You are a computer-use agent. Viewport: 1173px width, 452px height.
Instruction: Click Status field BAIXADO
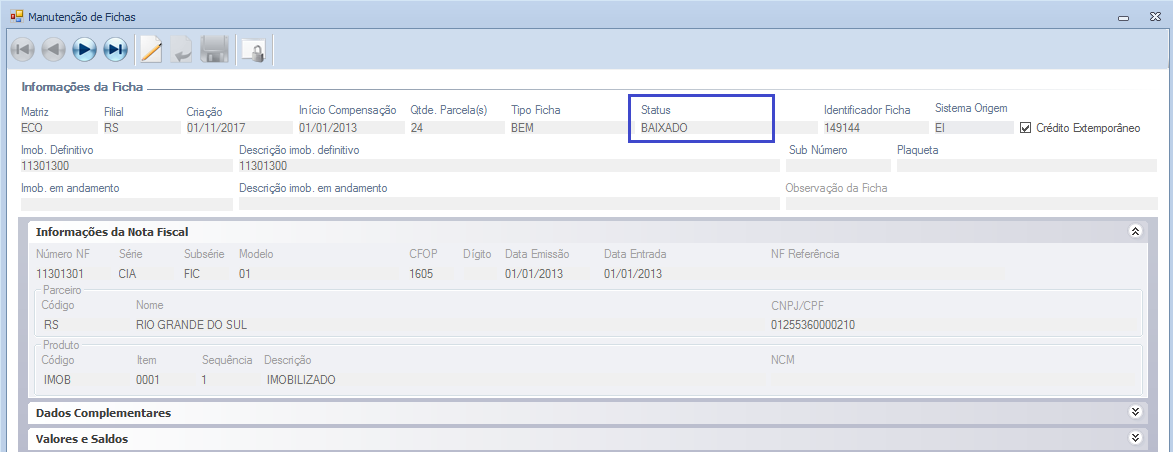(x=728, y=127)
